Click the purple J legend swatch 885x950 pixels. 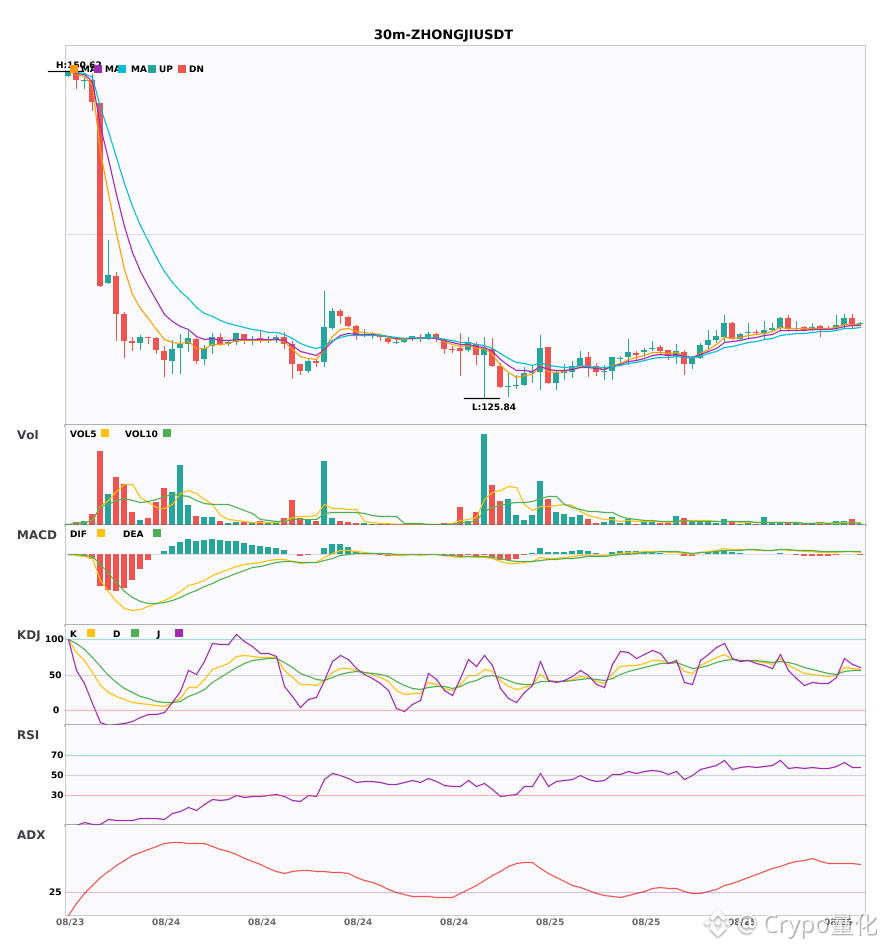[x=179, y=633]
